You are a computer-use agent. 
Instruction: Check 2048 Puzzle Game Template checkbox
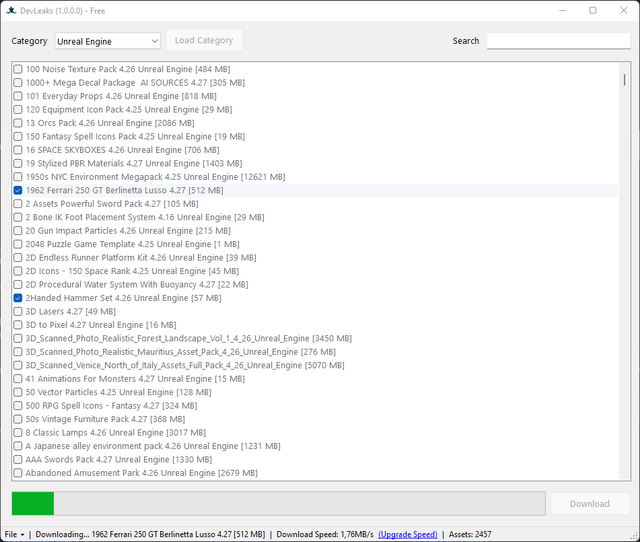click(18, 244)
